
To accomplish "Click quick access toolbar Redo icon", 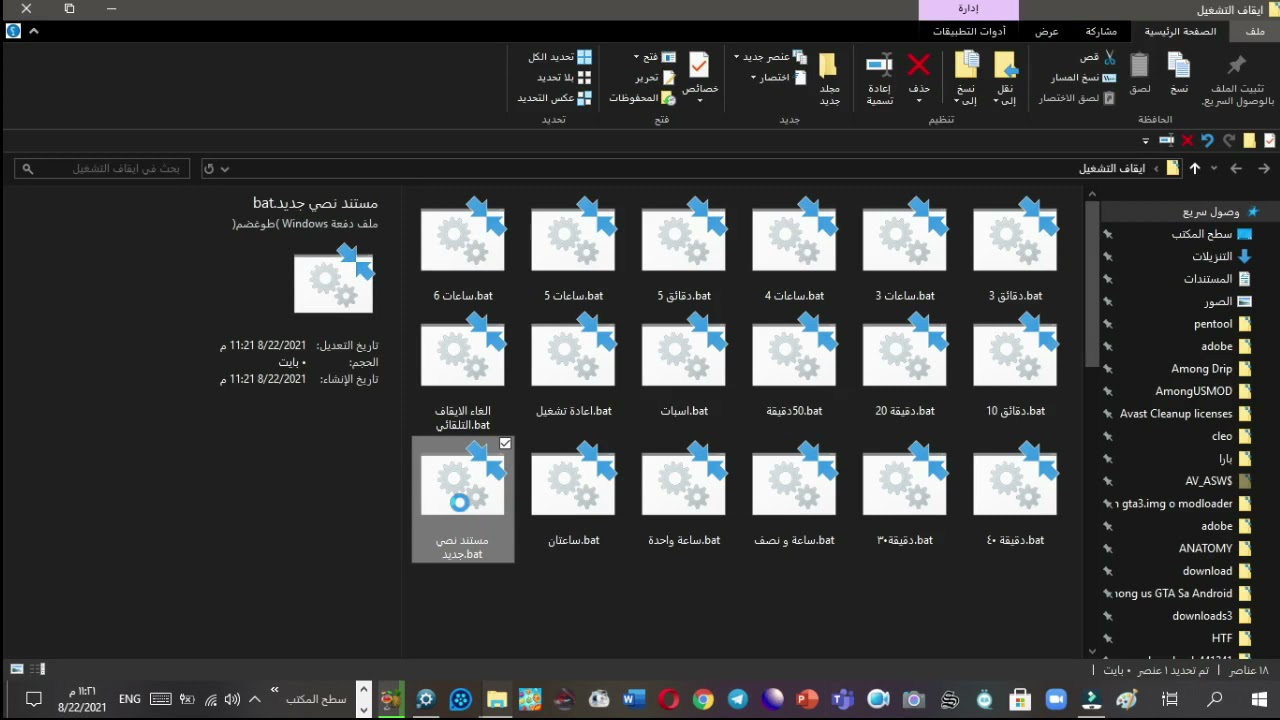I will click(1229, 141).
